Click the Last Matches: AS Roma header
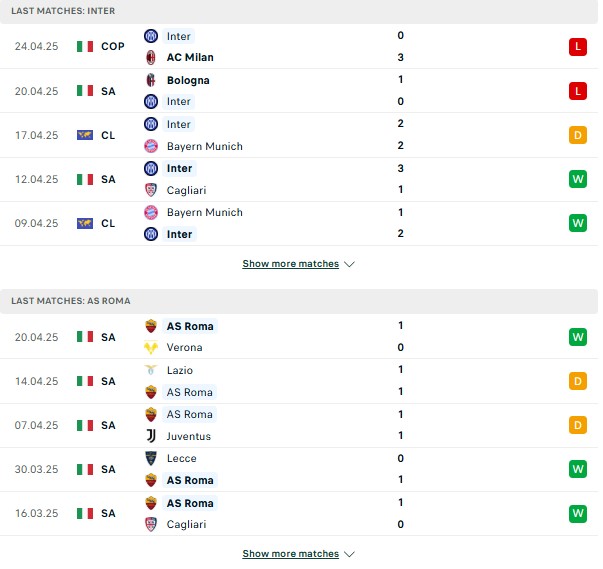603x569 pixels. point(299,301)
